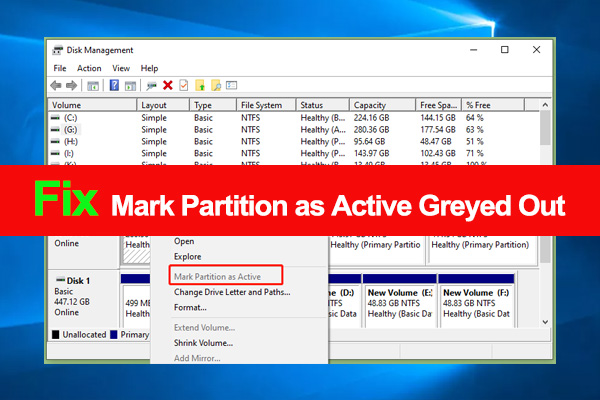Sort by the Type column header
This screenshot has width=600, height=400.
pyautogui.click(x=213, y=105)
